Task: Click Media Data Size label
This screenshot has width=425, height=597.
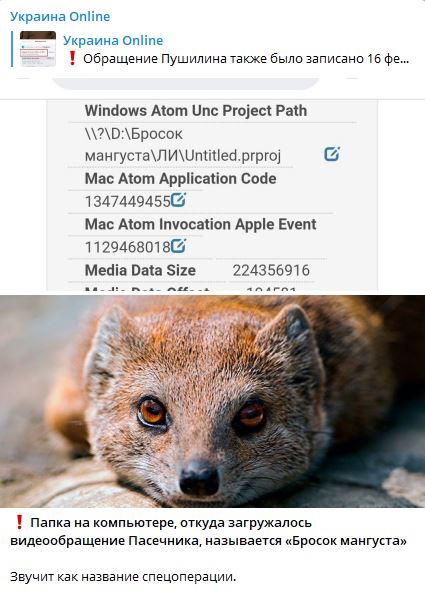Action: (x=140, y=270)
